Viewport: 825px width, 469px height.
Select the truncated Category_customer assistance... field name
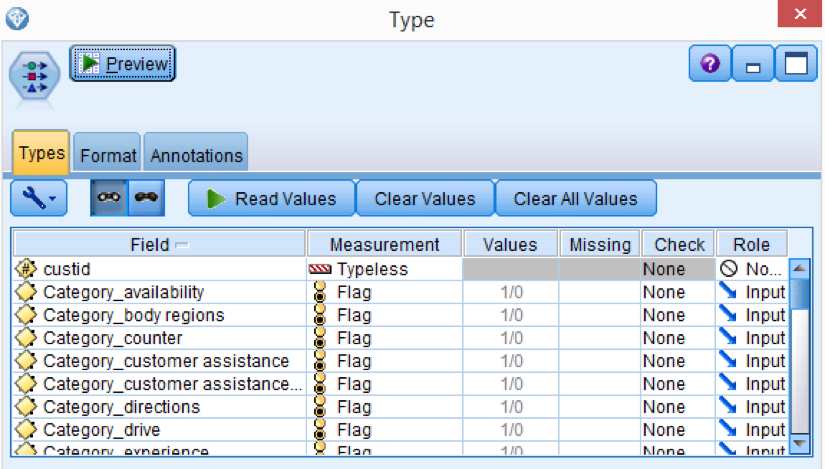173,384
